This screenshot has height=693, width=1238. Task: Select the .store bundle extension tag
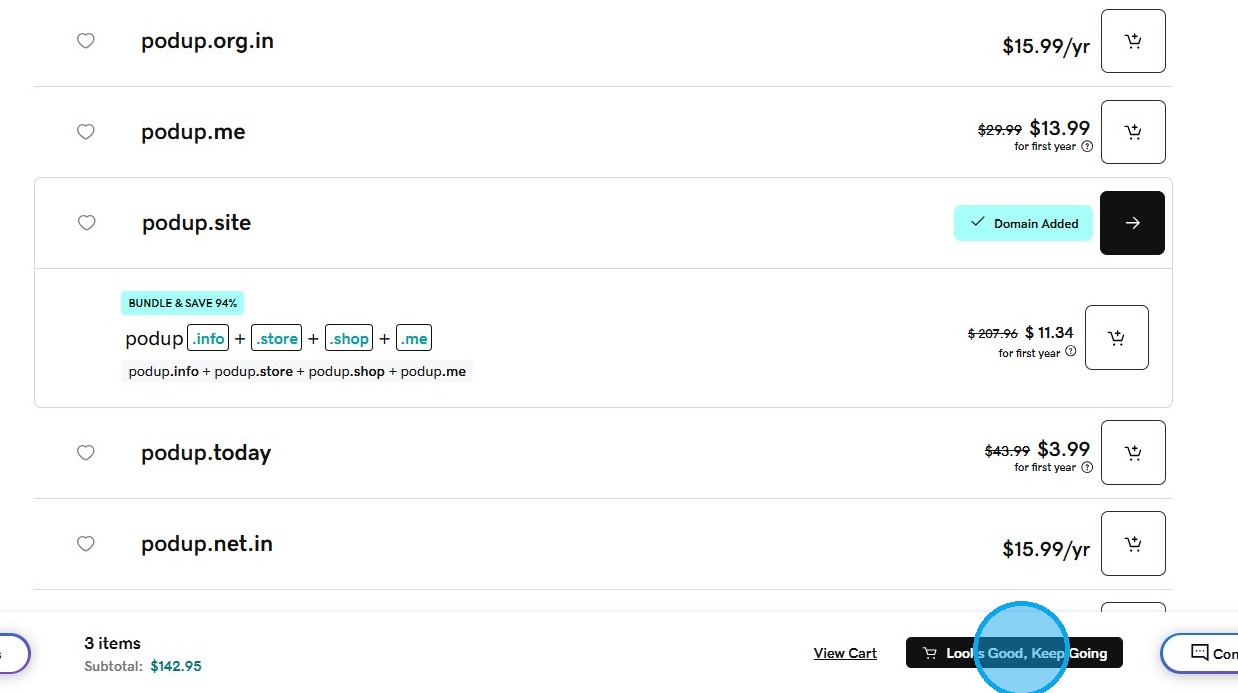point(276,338)
